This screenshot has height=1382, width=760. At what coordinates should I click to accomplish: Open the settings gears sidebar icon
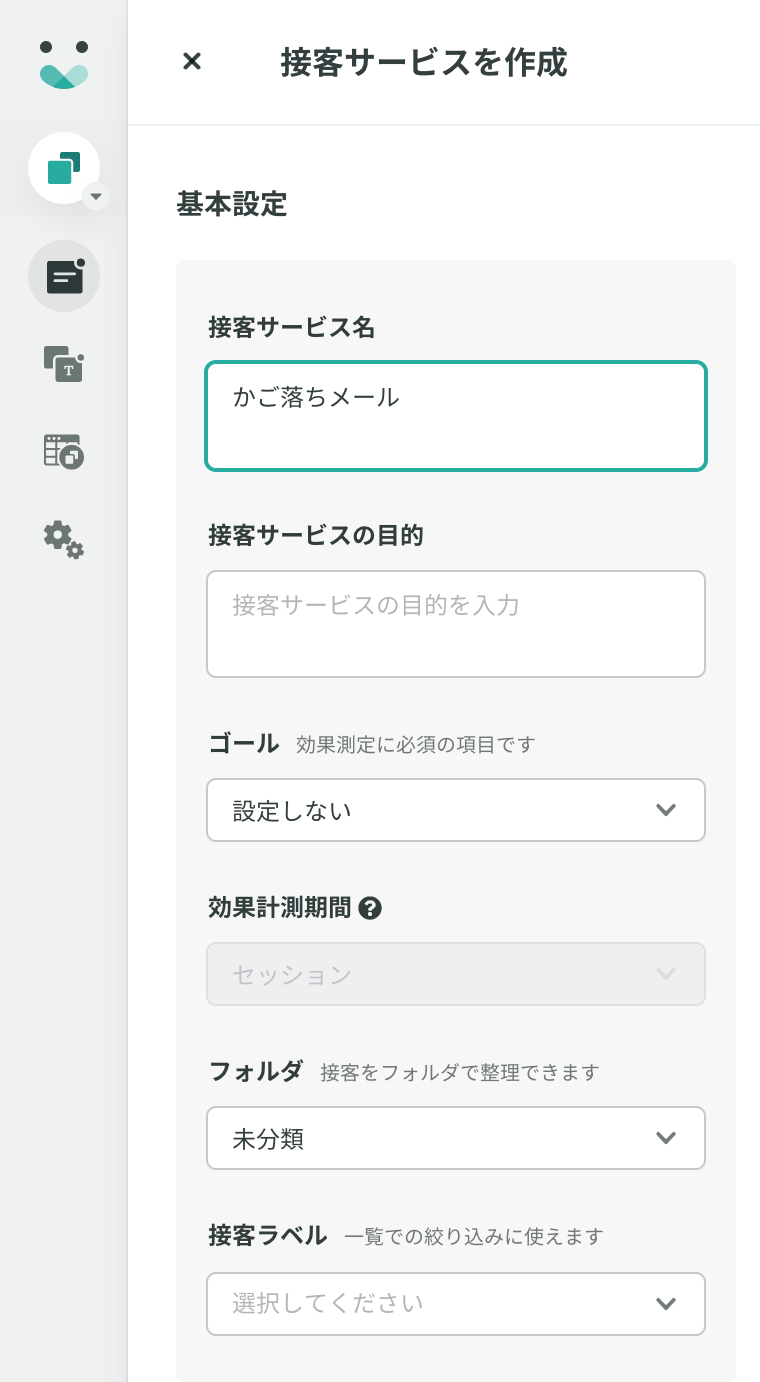pyautogui.click(x=64, y=539)
